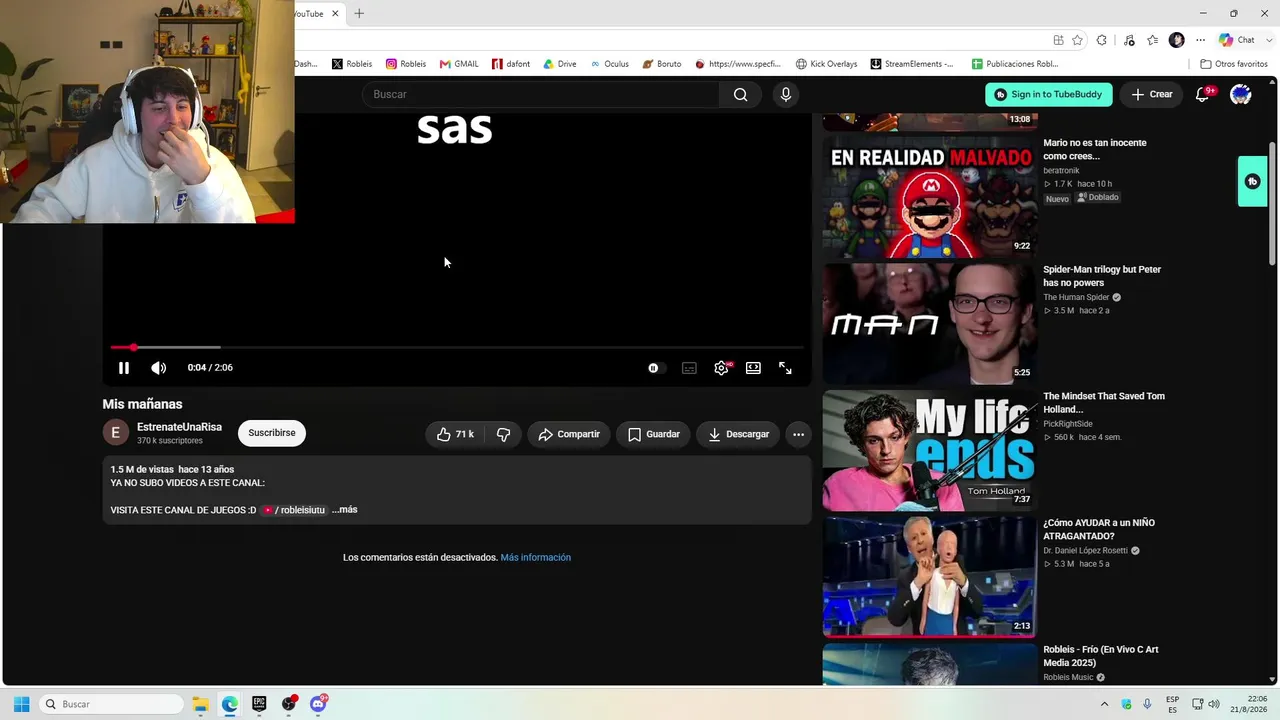Start voice search with microphone icon

[786, 94]
